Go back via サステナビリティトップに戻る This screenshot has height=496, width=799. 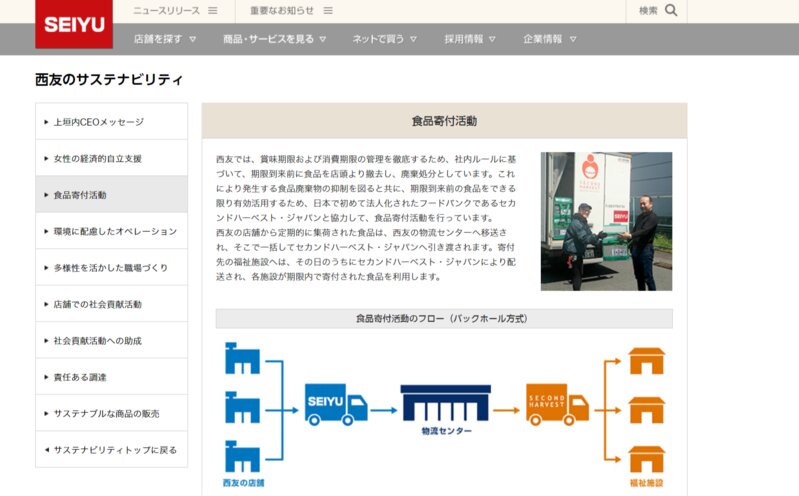pos(112,450)
